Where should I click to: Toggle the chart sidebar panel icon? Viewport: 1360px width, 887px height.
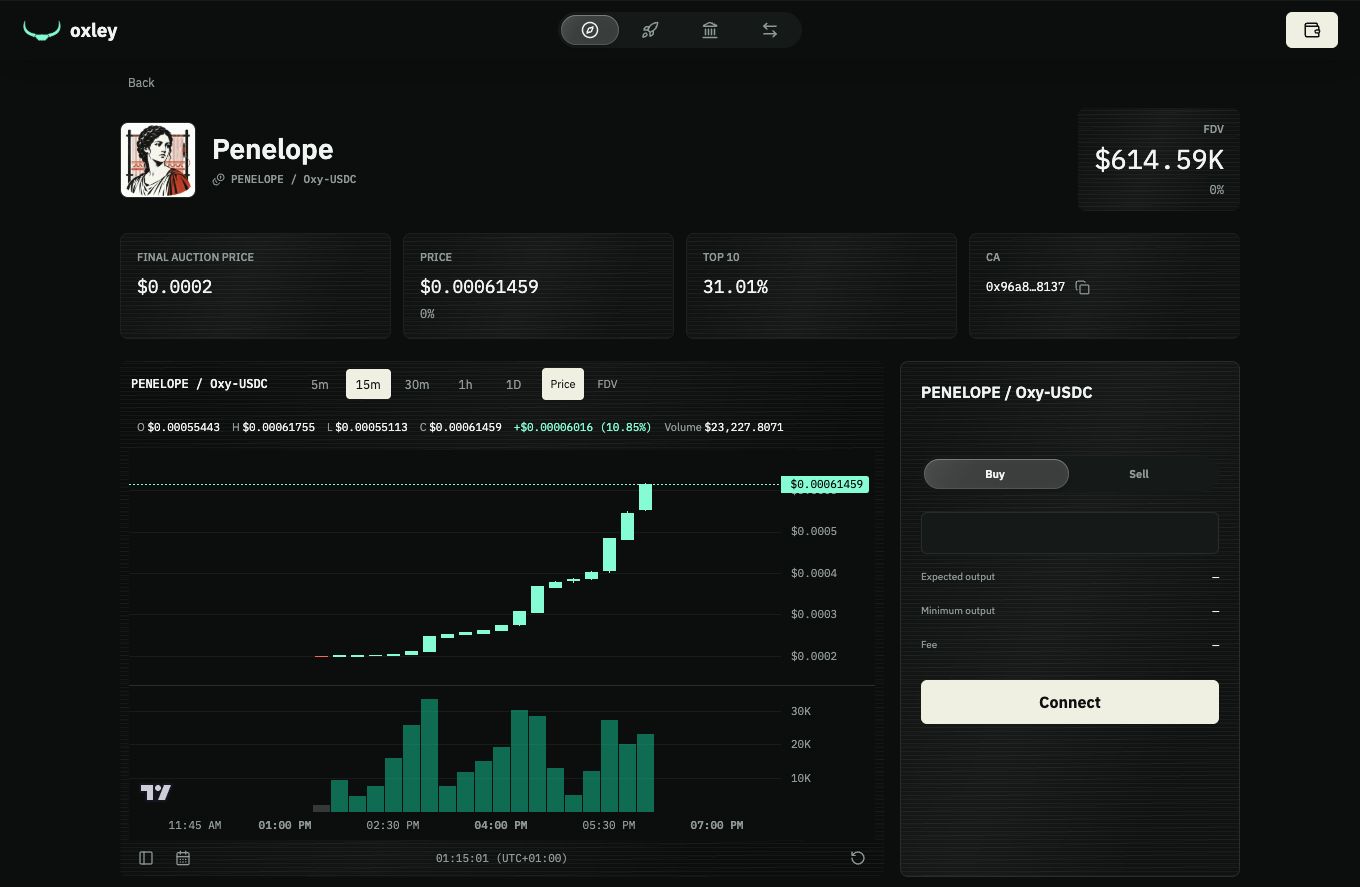coord(146,858)
